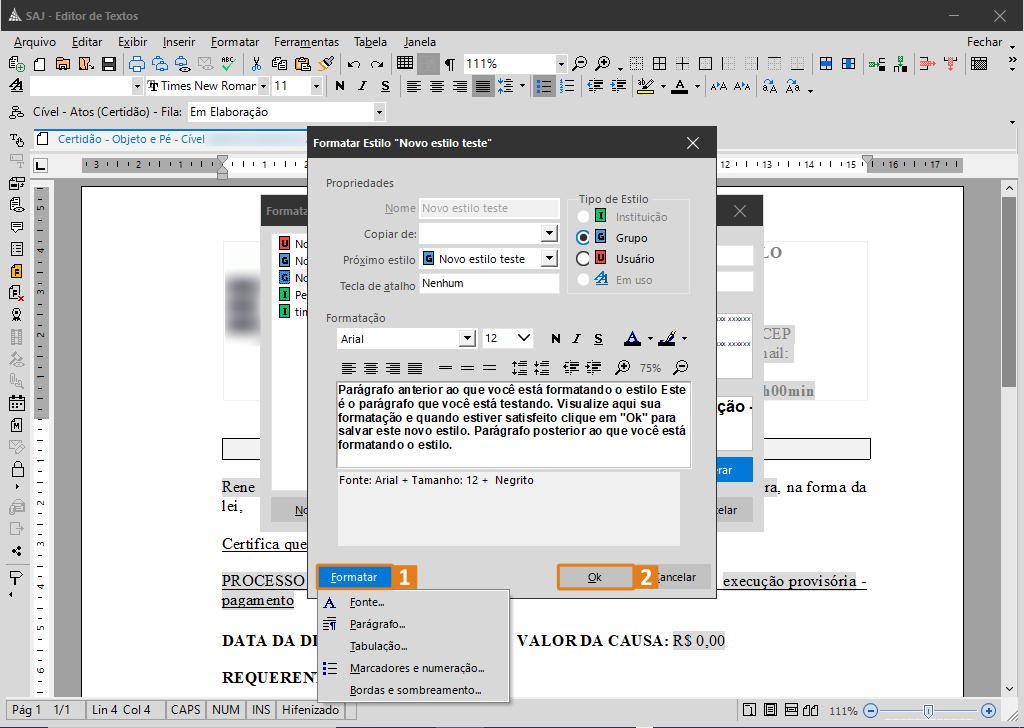Open the Ferramentas menu
1024x728 pixels.
point(306,42)
